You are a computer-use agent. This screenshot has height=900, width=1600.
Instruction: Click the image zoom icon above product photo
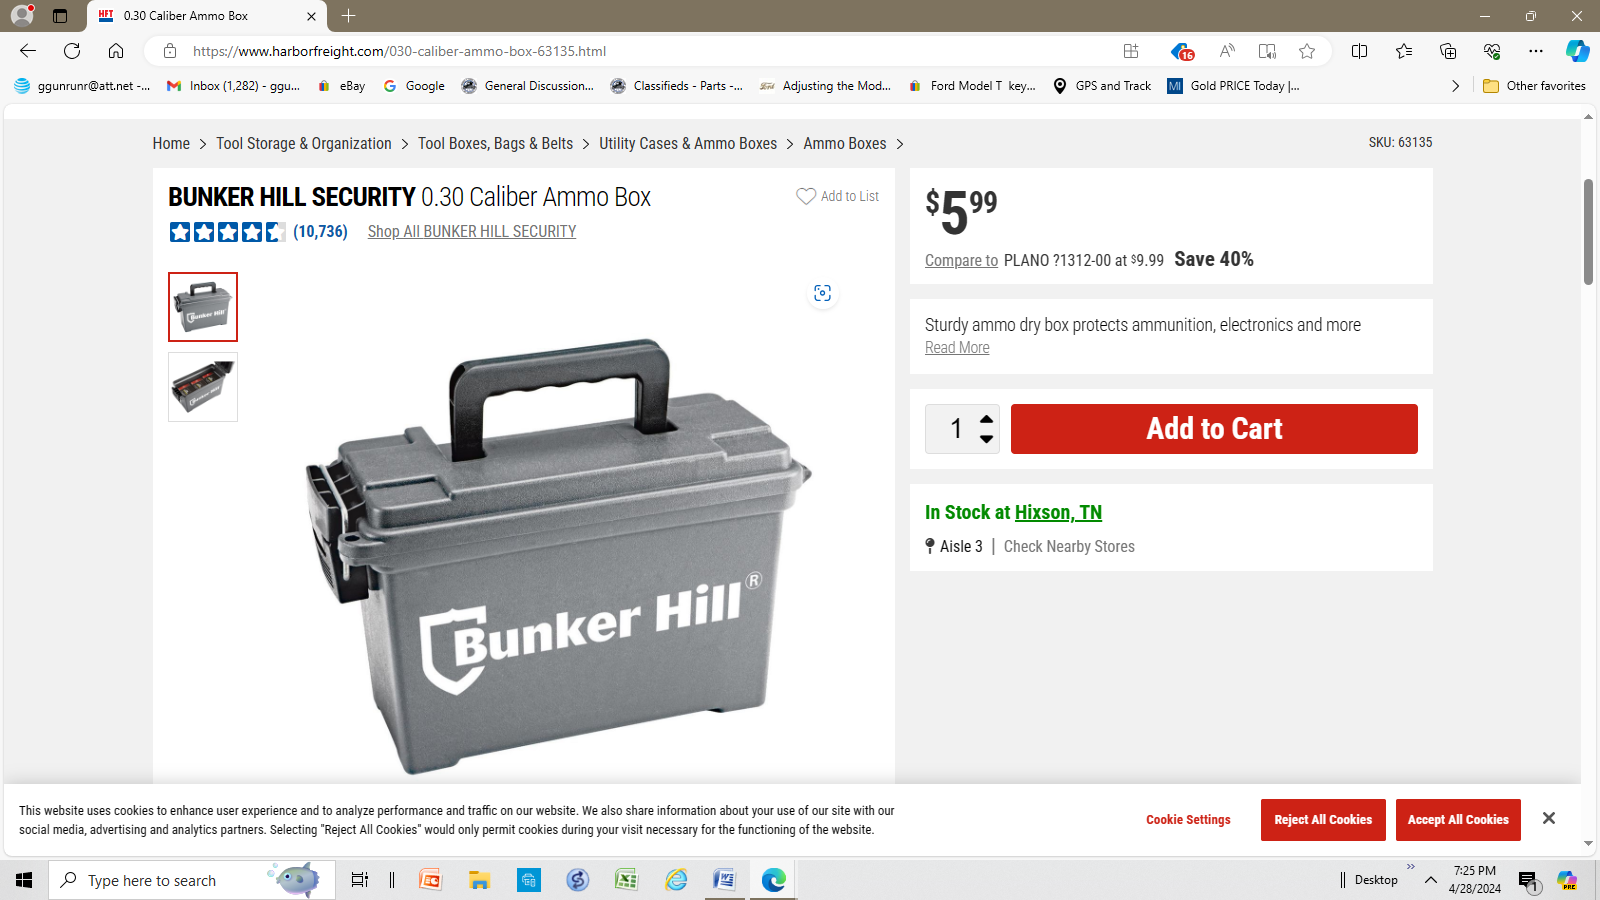(822, 293)
